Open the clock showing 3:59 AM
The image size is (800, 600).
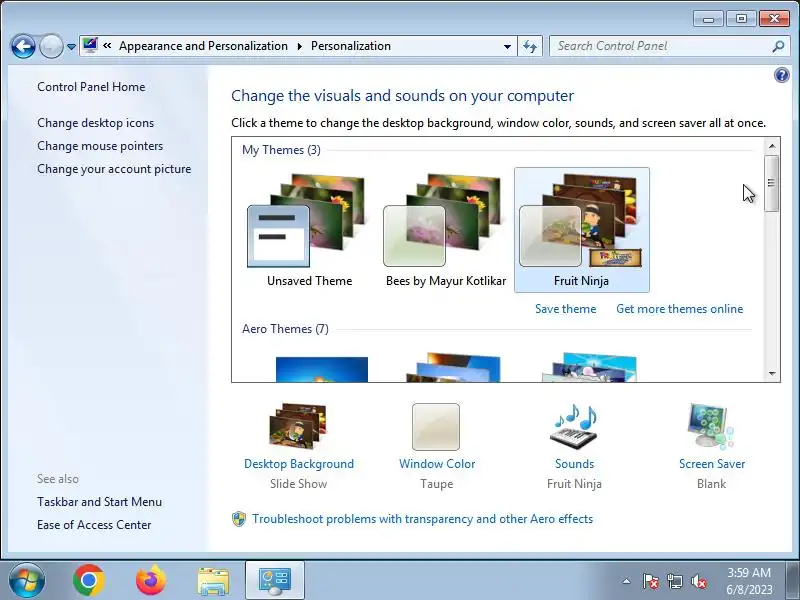tap(749, 581)
